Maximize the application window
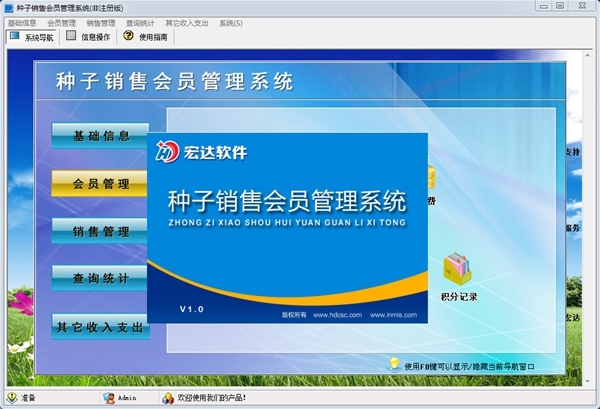 [560, 6]
